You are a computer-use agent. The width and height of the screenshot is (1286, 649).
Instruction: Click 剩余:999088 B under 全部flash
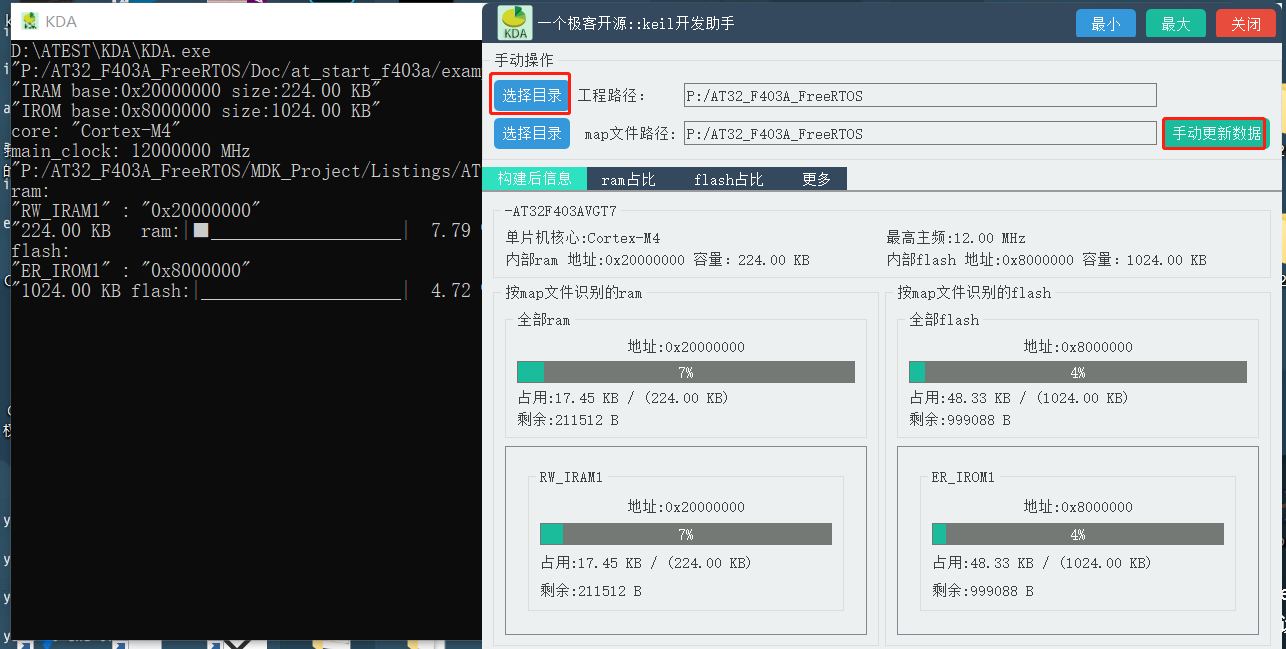960,420
